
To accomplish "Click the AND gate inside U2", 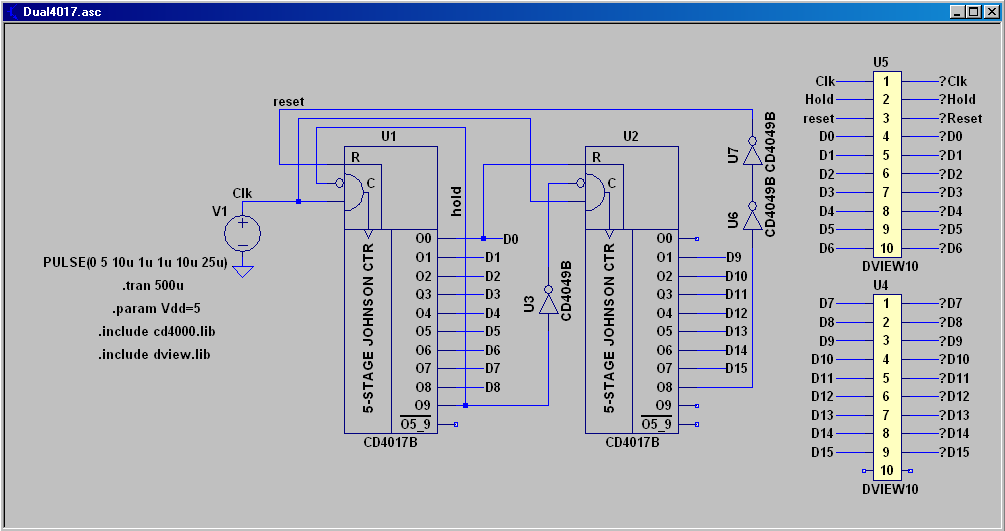I will 594,192.
